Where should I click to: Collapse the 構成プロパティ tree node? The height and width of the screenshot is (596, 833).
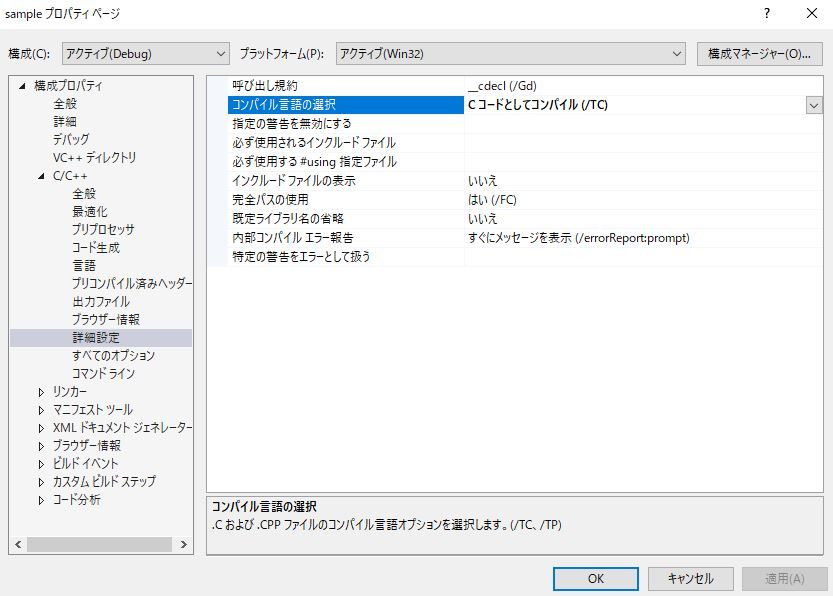pyautogui.click(x=25, y=86)
